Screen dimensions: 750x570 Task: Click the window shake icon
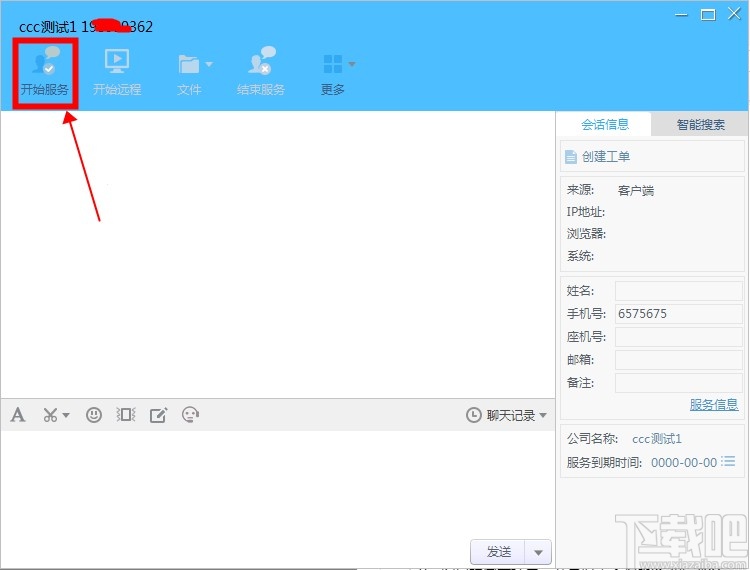click(x=126, y=415)
